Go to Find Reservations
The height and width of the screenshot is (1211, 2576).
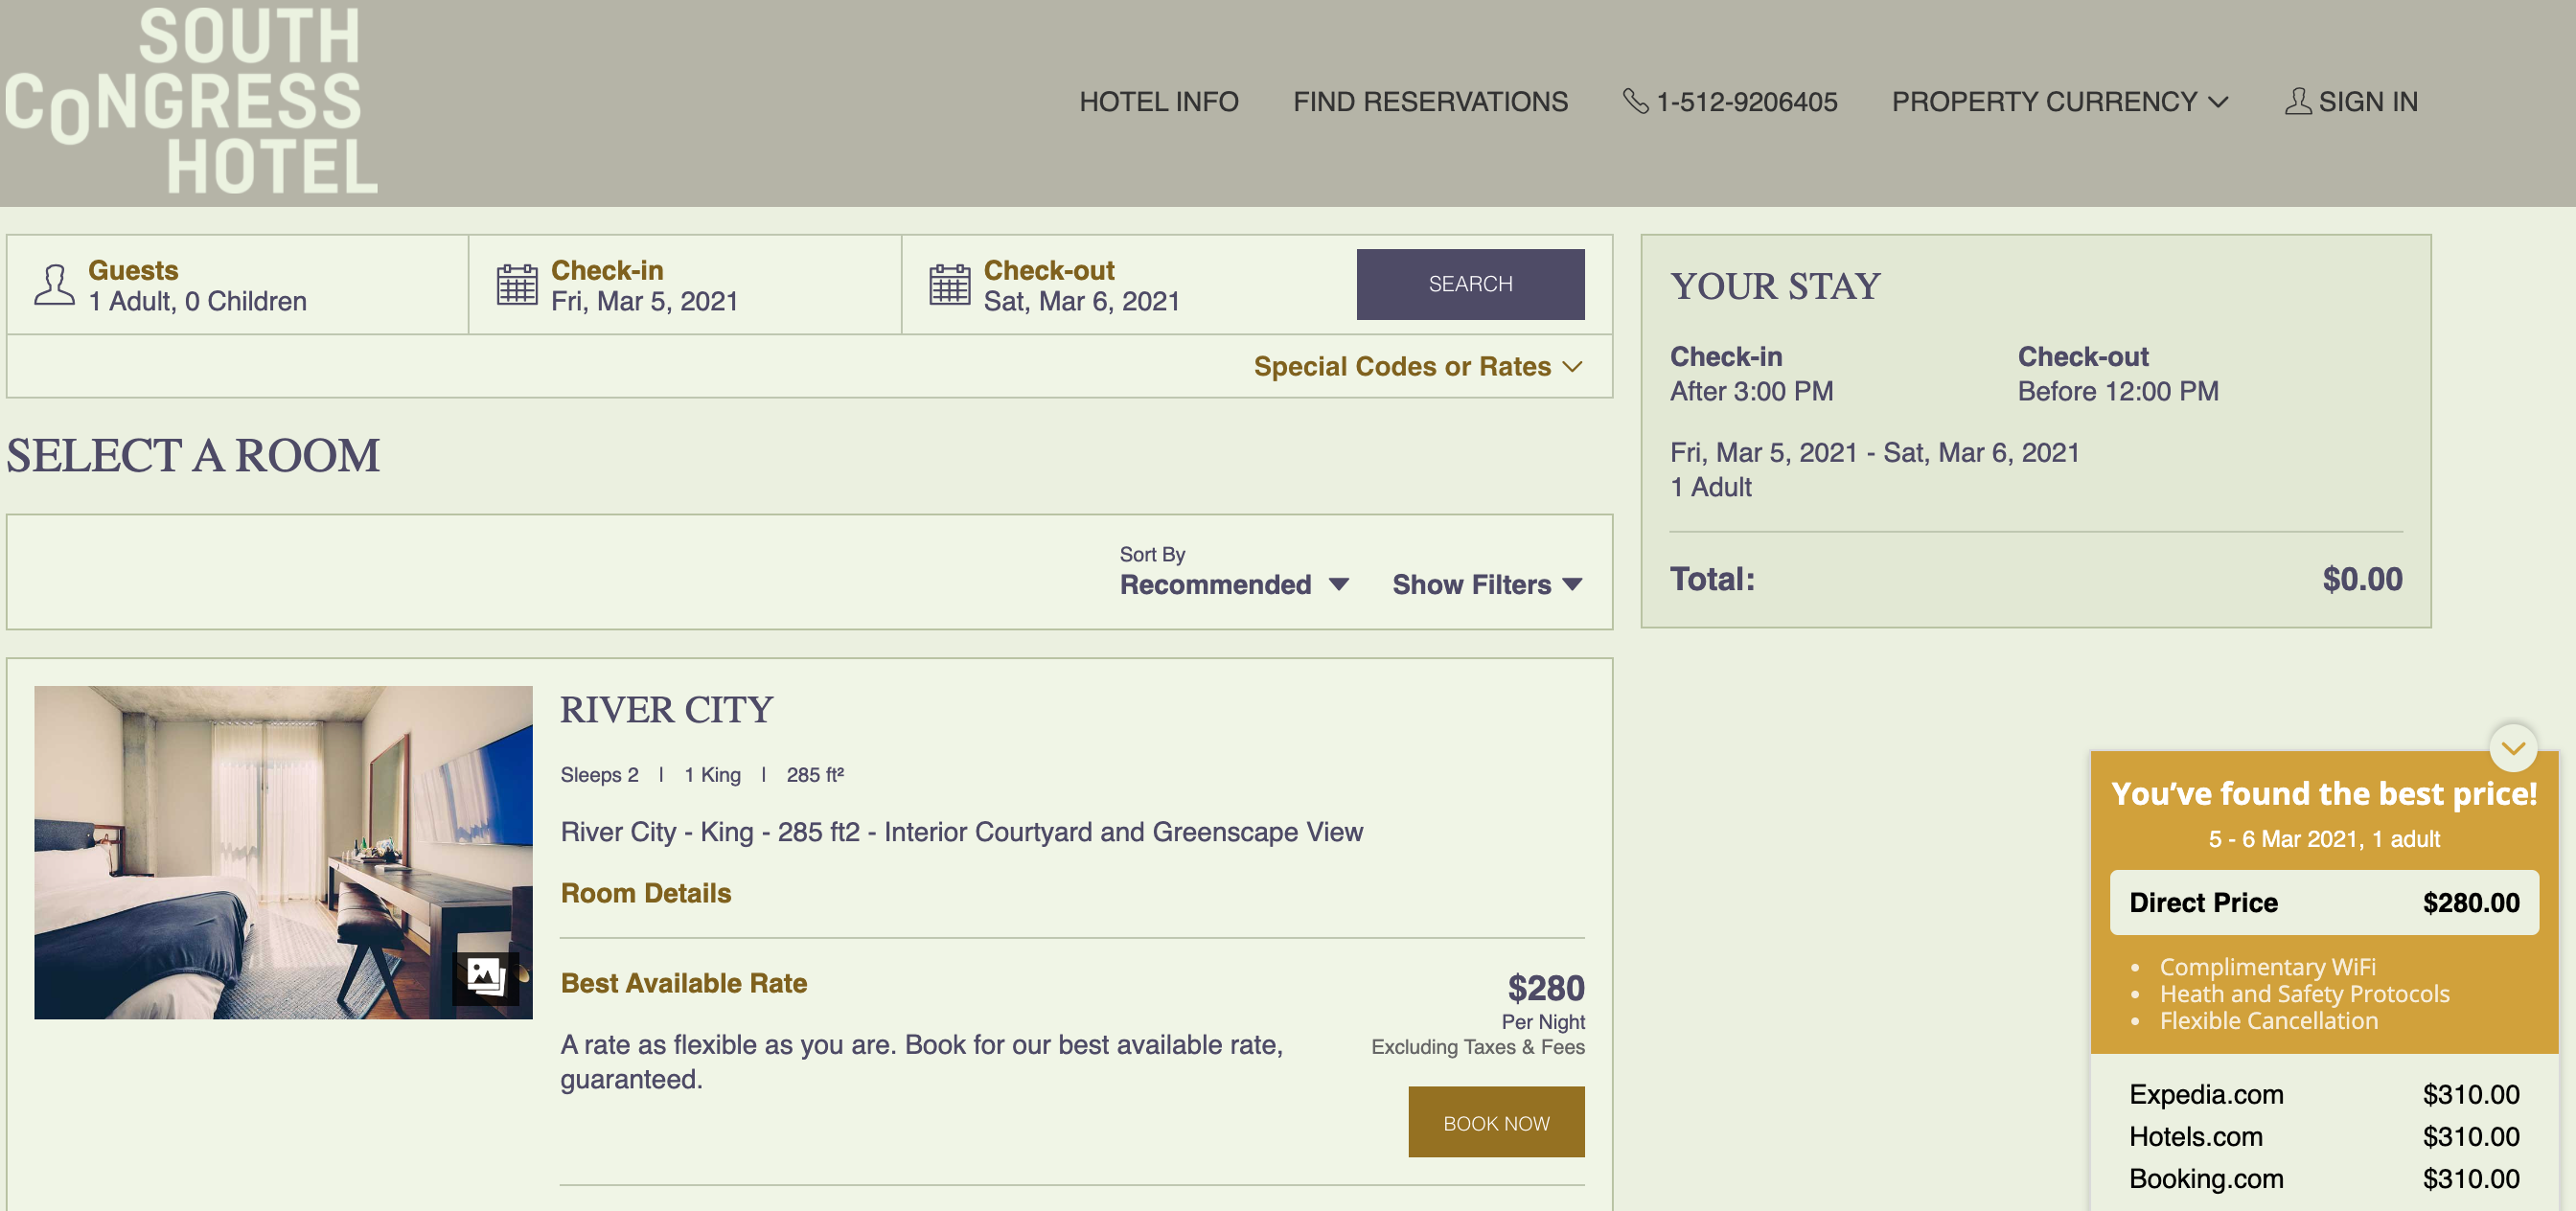click(1430, 102)
